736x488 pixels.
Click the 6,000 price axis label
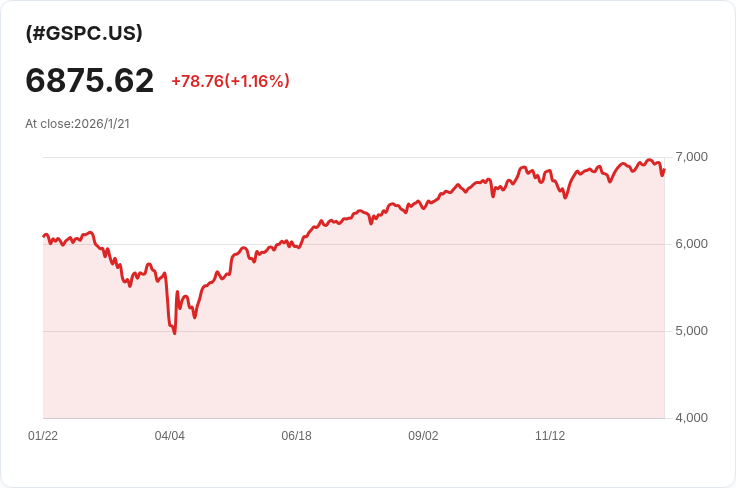click(x=691, y=244)
